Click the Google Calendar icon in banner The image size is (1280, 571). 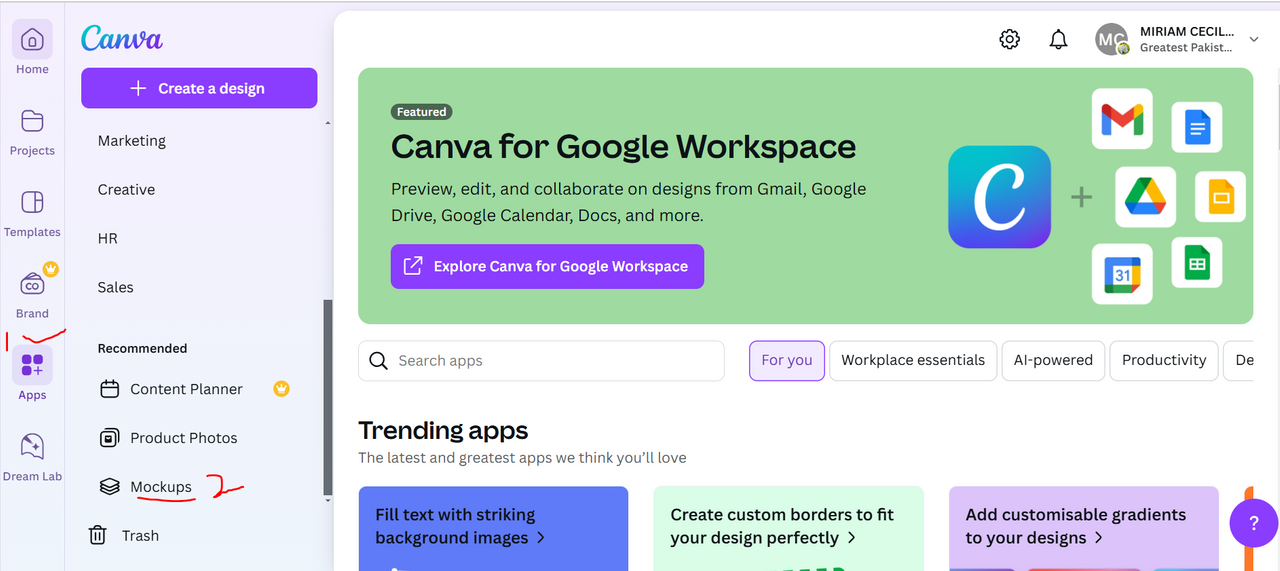pyautogui.click(x=1122, y=273)
